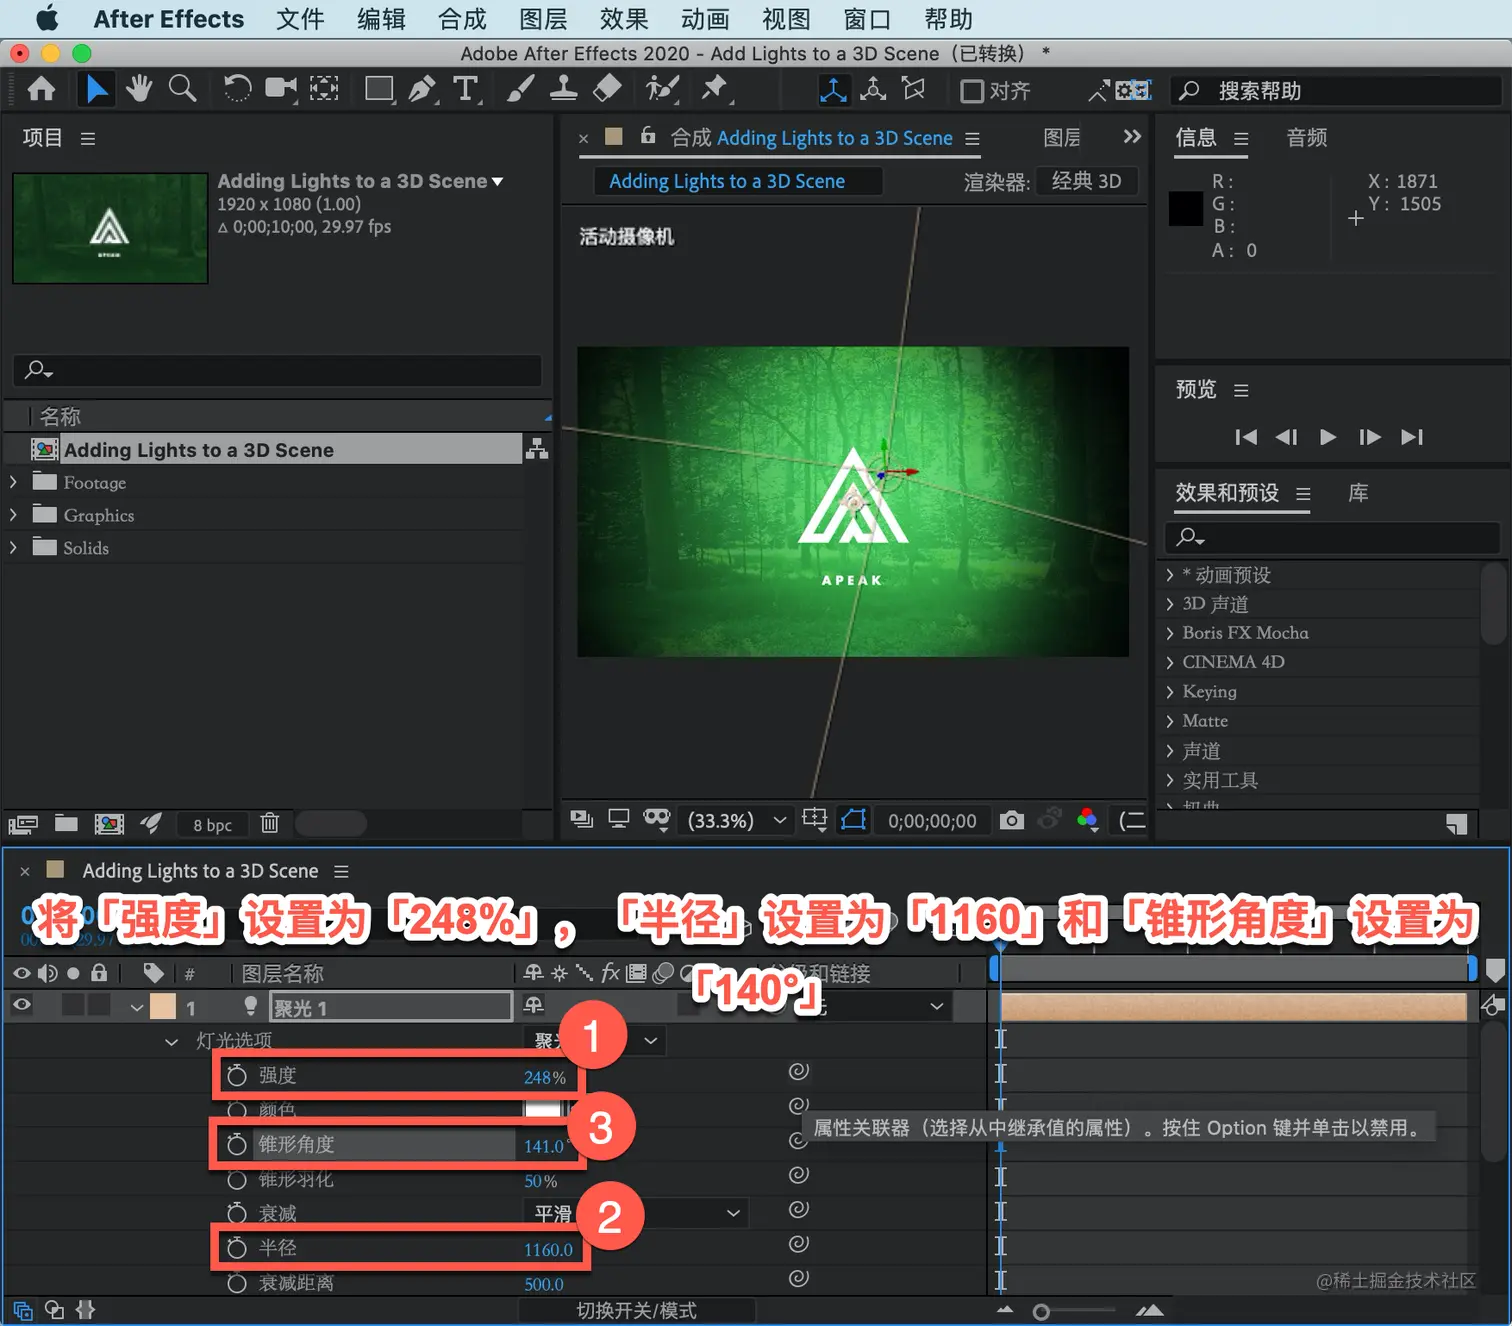The width and height of the screenshot is (1512, 1326).
Task: Select the Hand tool
Action: [x=139, y=89]
